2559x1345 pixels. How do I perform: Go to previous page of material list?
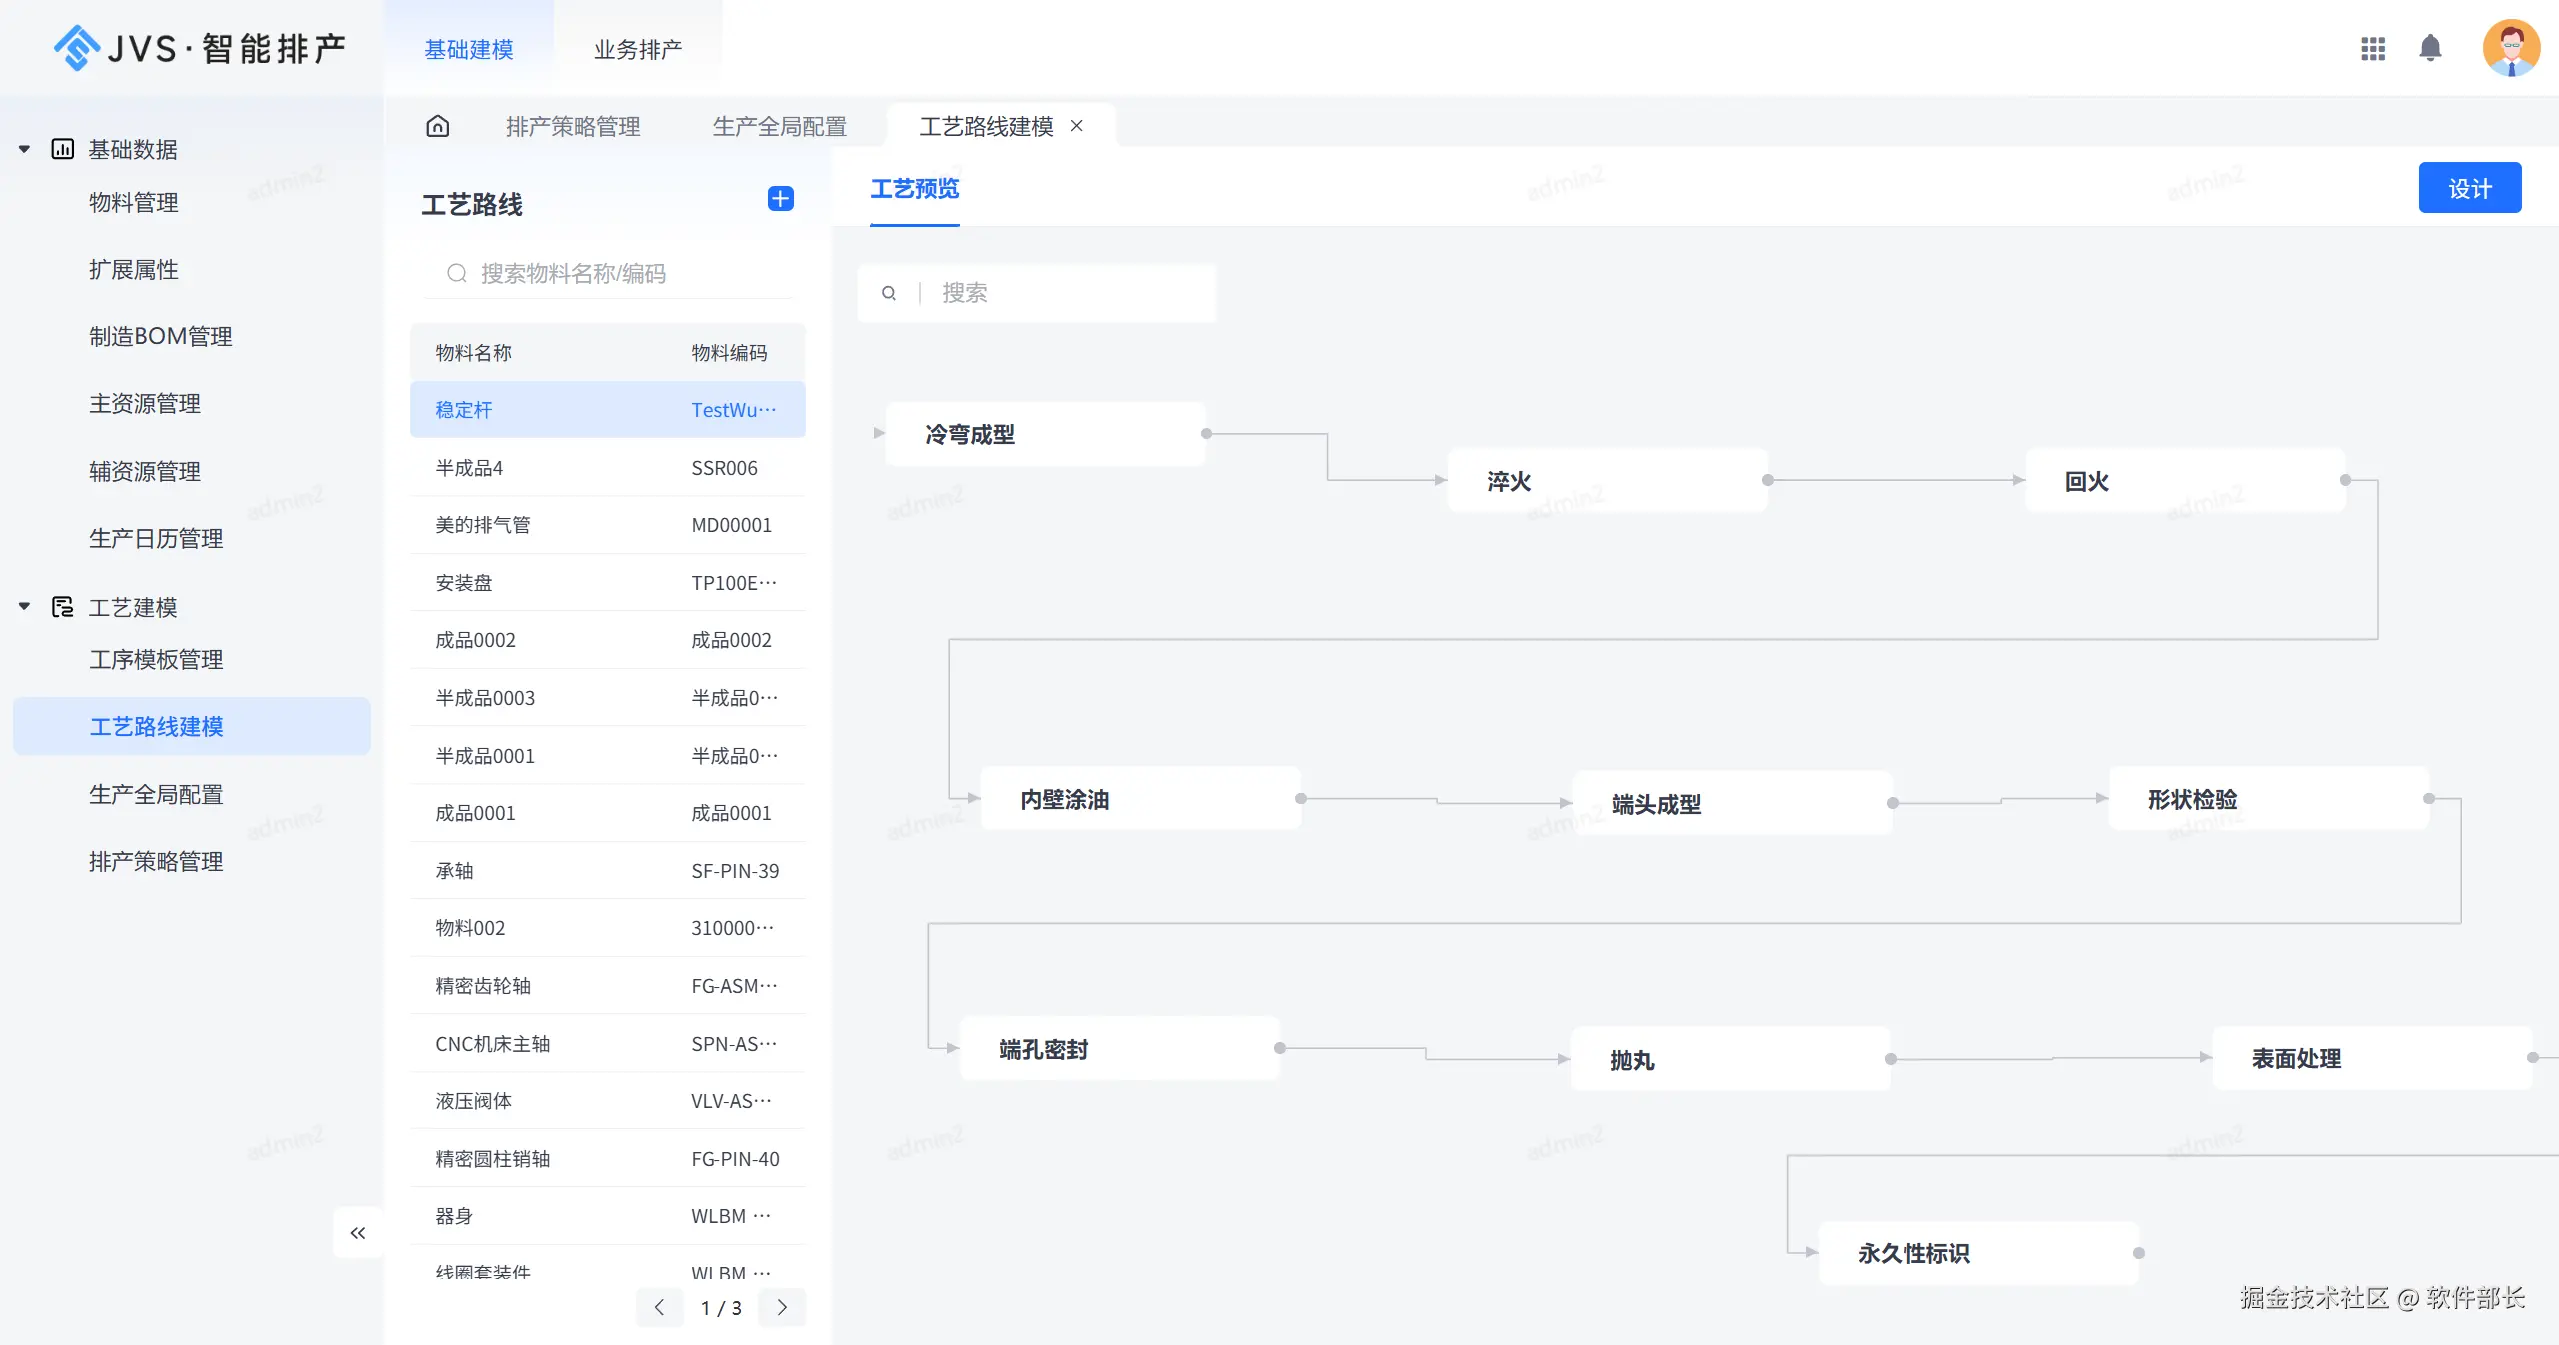point(659,1307)
